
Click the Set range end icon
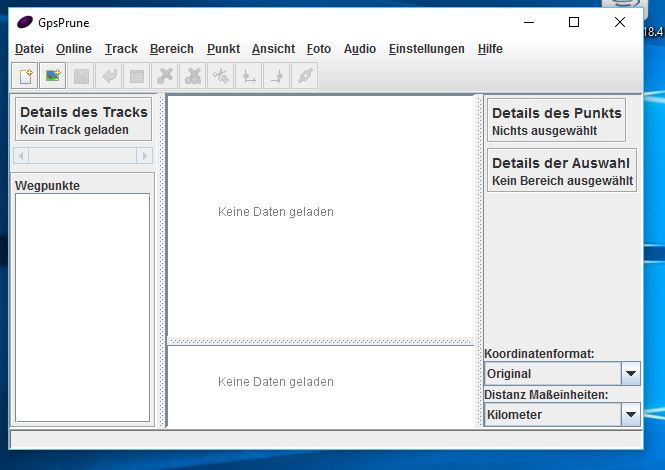click(277, 76)
